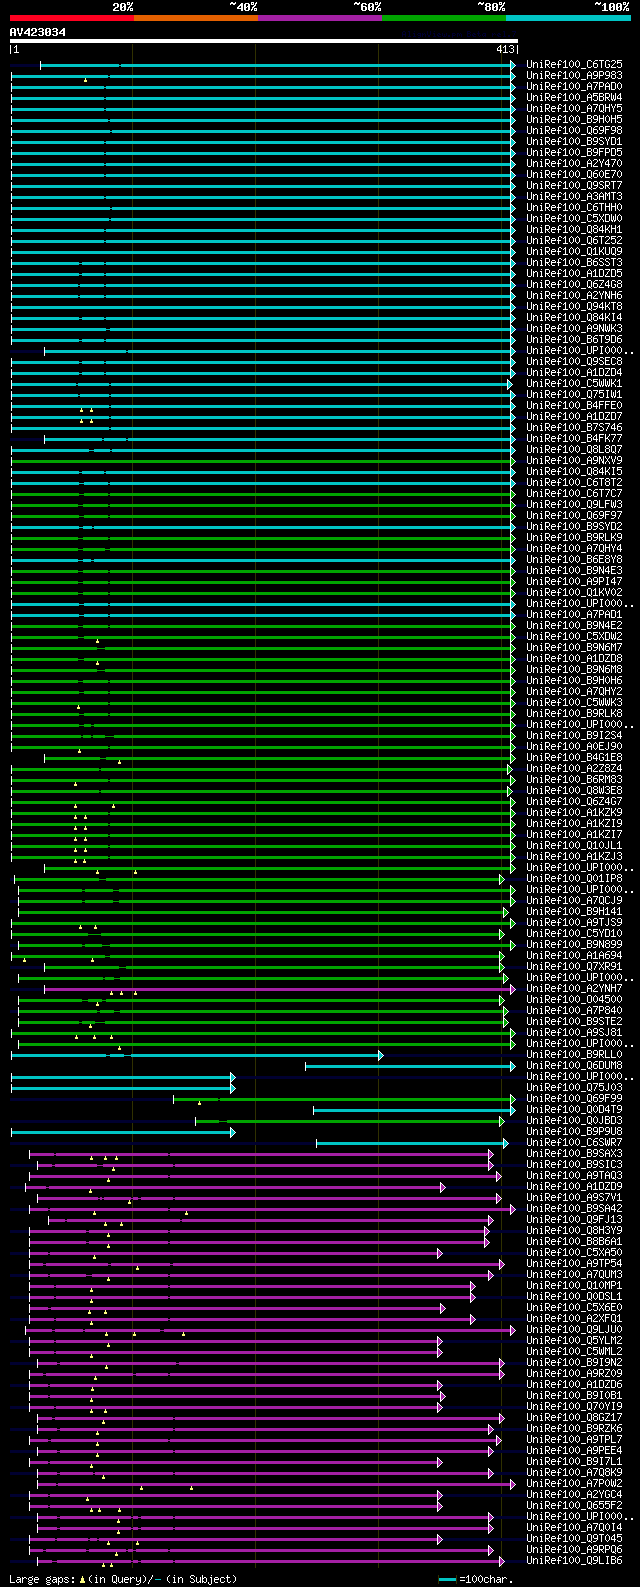Open hit UniRef100_C6TG25
640x1587 pixels.
(574, 64)
